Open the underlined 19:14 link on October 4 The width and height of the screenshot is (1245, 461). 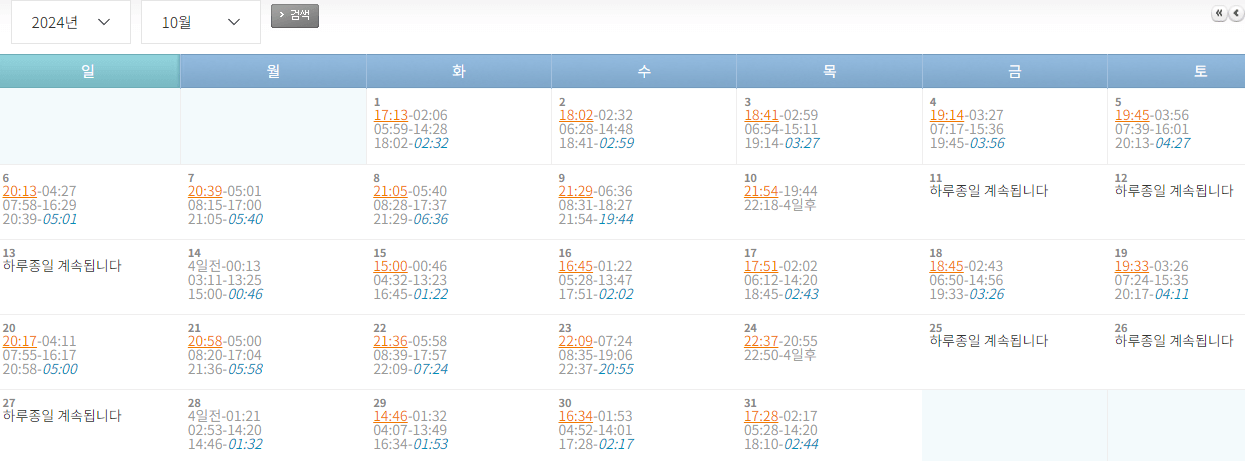947,116
